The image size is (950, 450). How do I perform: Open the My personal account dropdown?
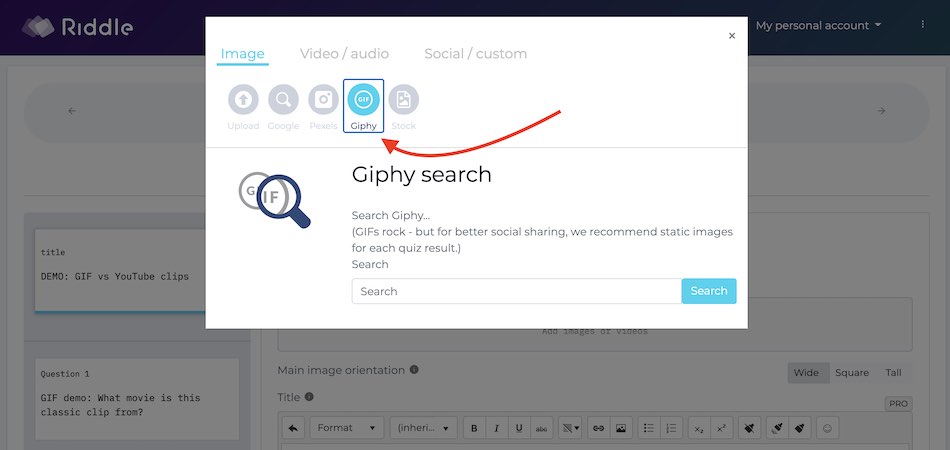(818, 25)
